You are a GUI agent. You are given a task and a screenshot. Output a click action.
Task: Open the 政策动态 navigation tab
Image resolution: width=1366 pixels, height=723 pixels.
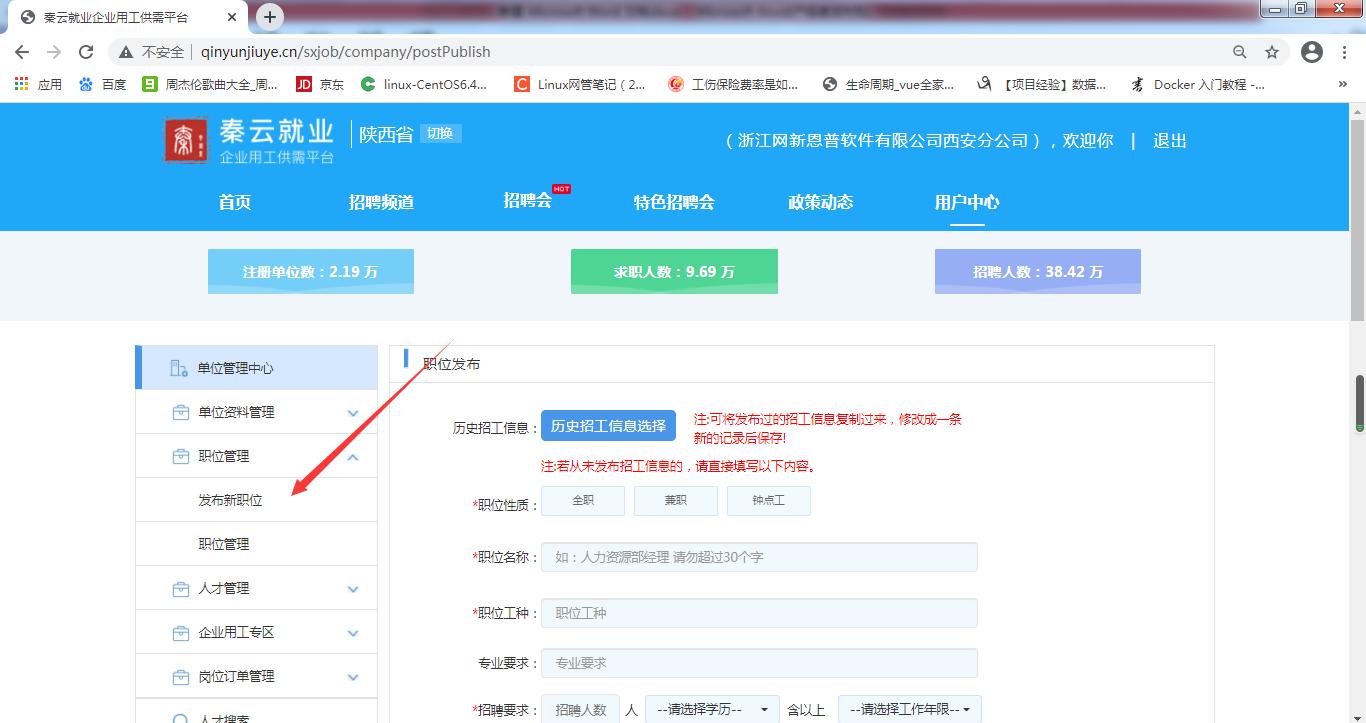[x=821, y=202]
